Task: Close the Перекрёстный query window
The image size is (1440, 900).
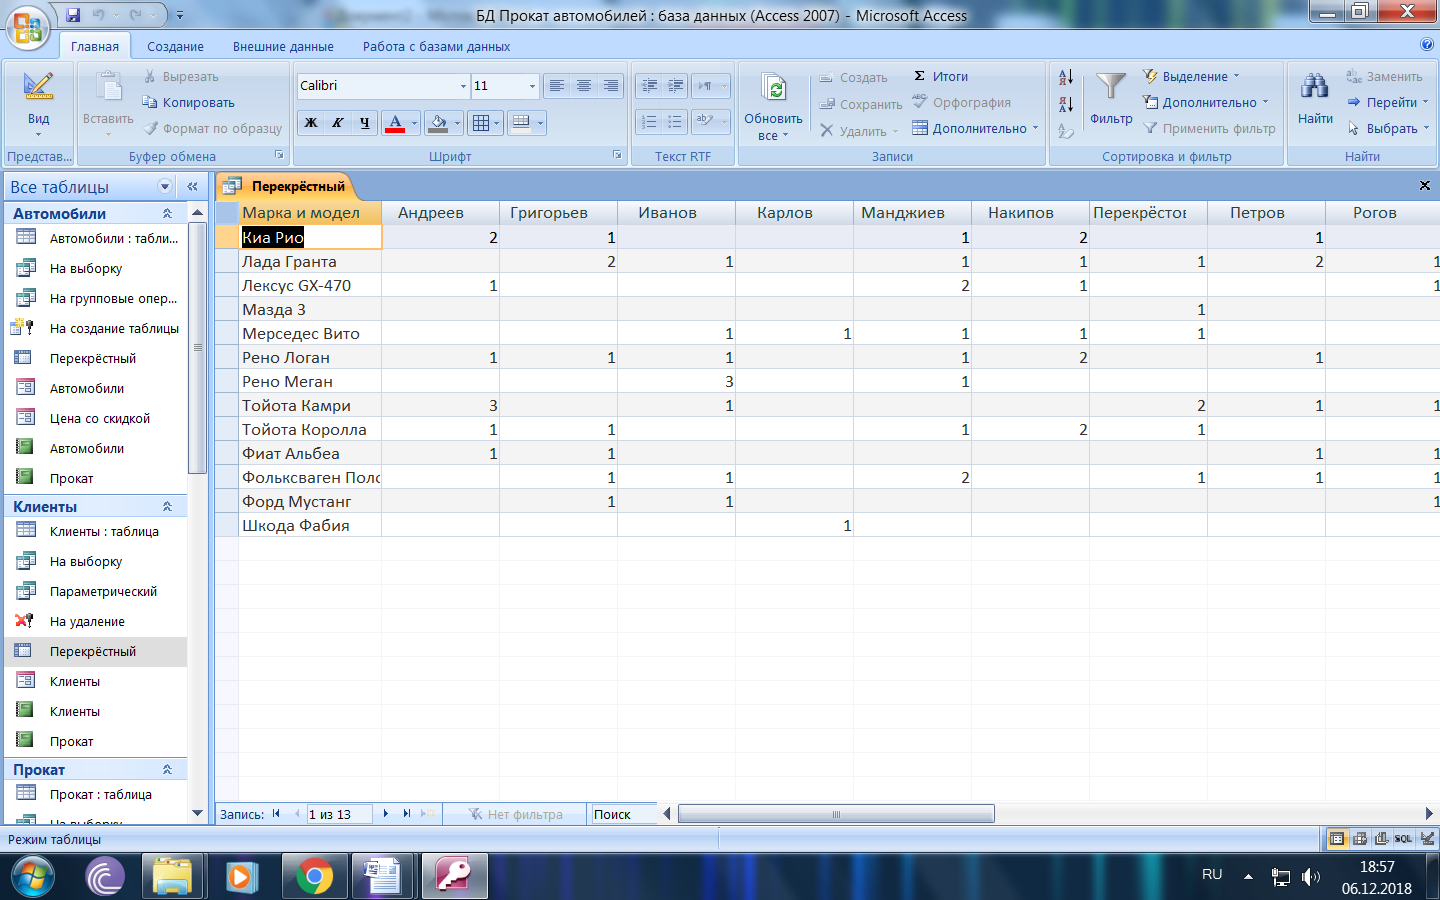Action: tap(1425, 186)
